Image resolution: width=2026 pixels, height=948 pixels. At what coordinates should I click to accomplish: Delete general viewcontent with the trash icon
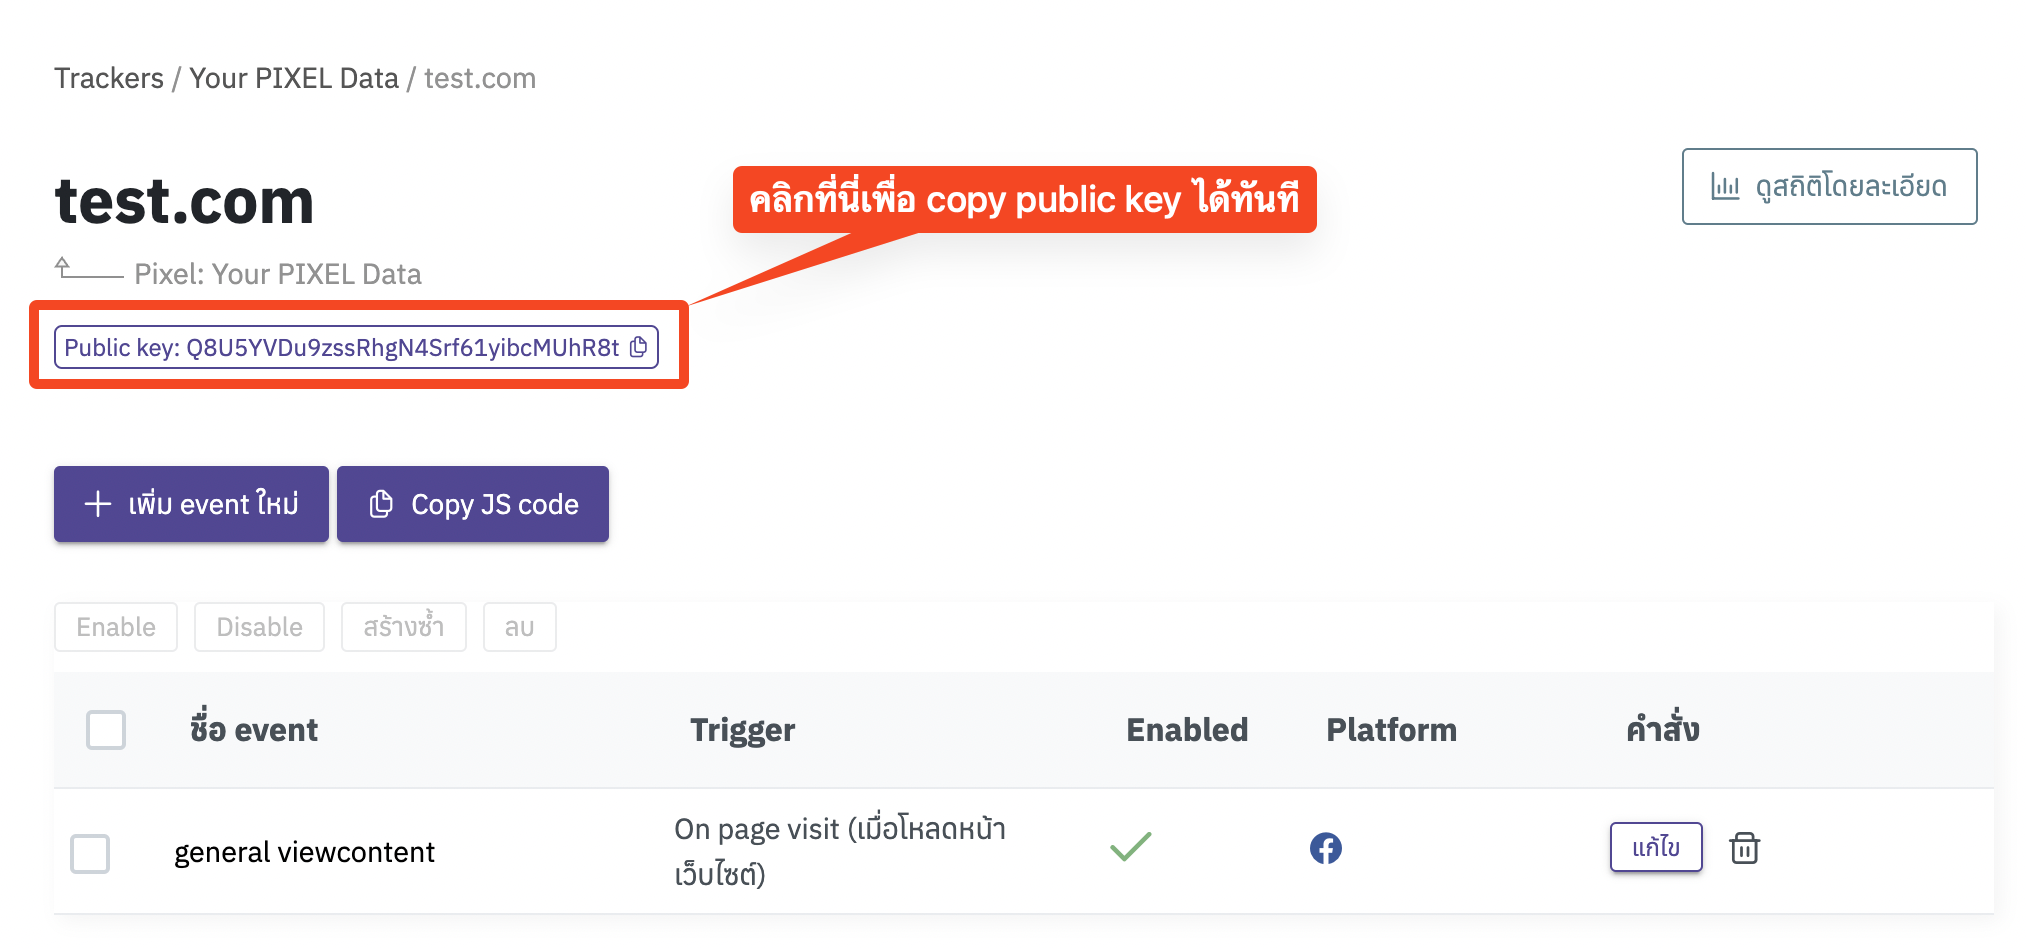tap(1745, 847)
